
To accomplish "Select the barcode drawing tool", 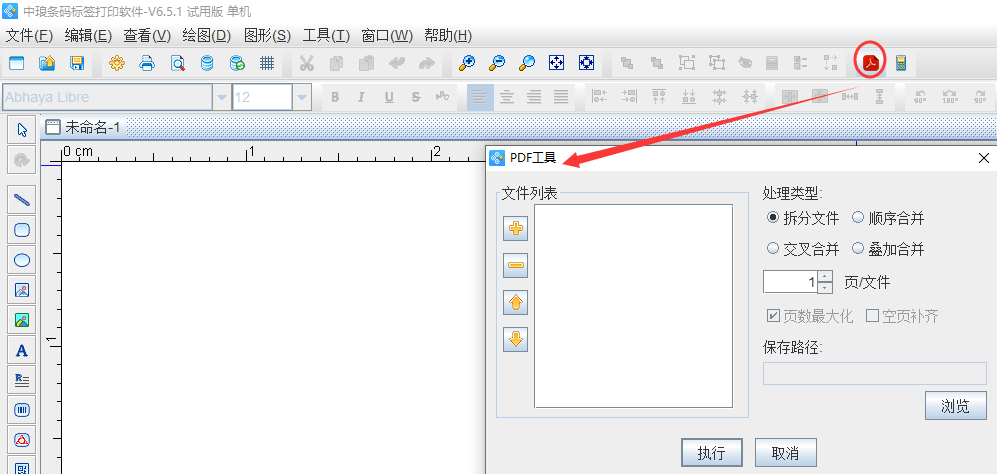I will click(22, 410).
